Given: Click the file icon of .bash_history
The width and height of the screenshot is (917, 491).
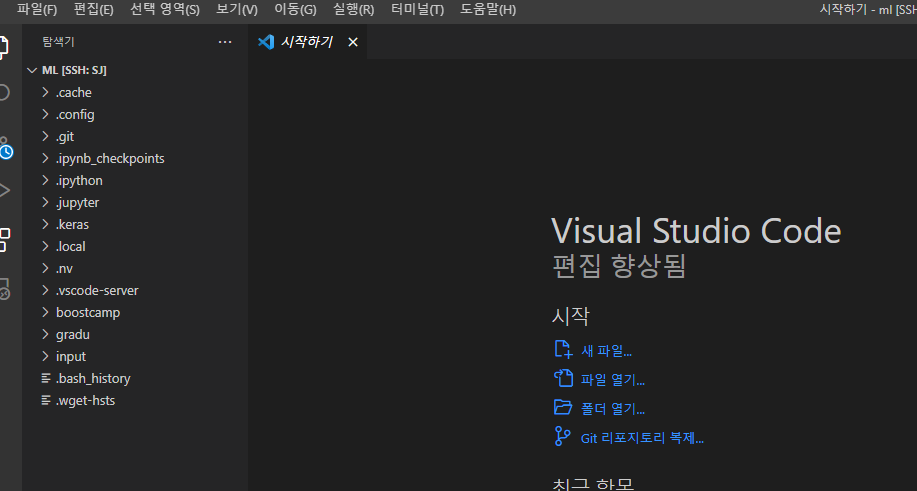Looking at the screenshot, I should click(46, 379).
